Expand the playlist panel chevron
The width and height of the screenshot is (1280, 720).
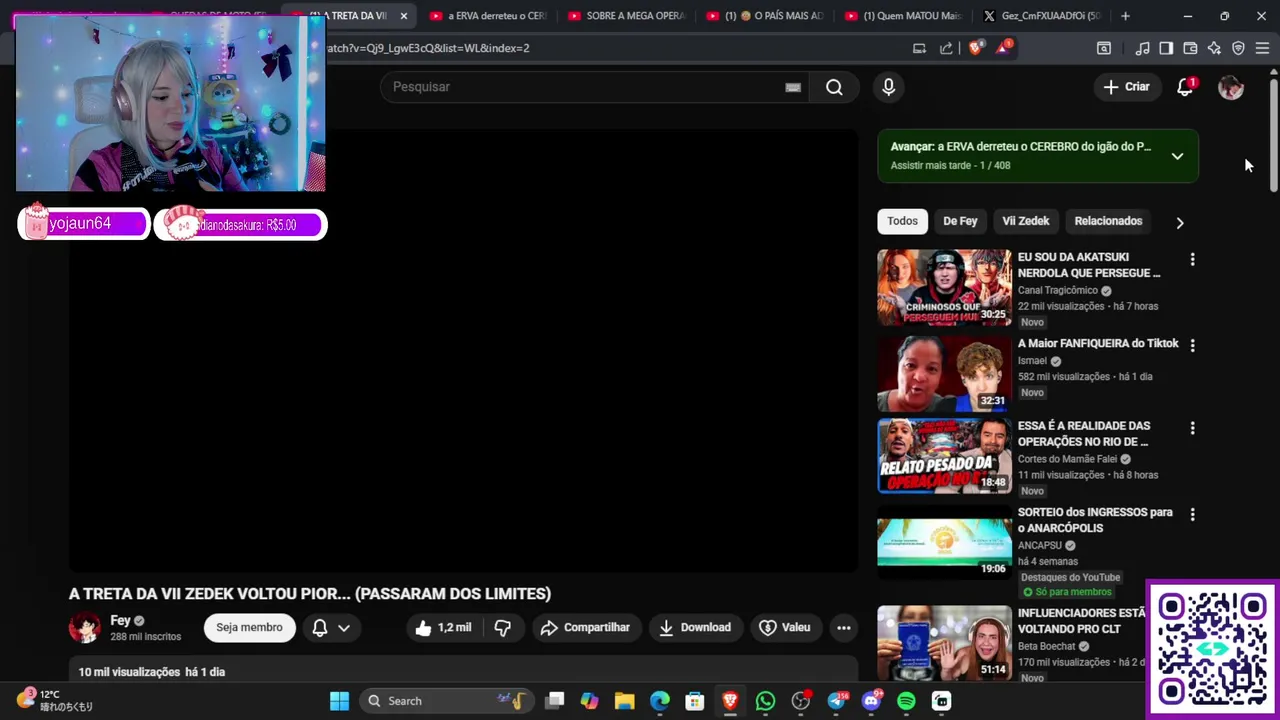pyautogui.click(x=1177, y=156)
